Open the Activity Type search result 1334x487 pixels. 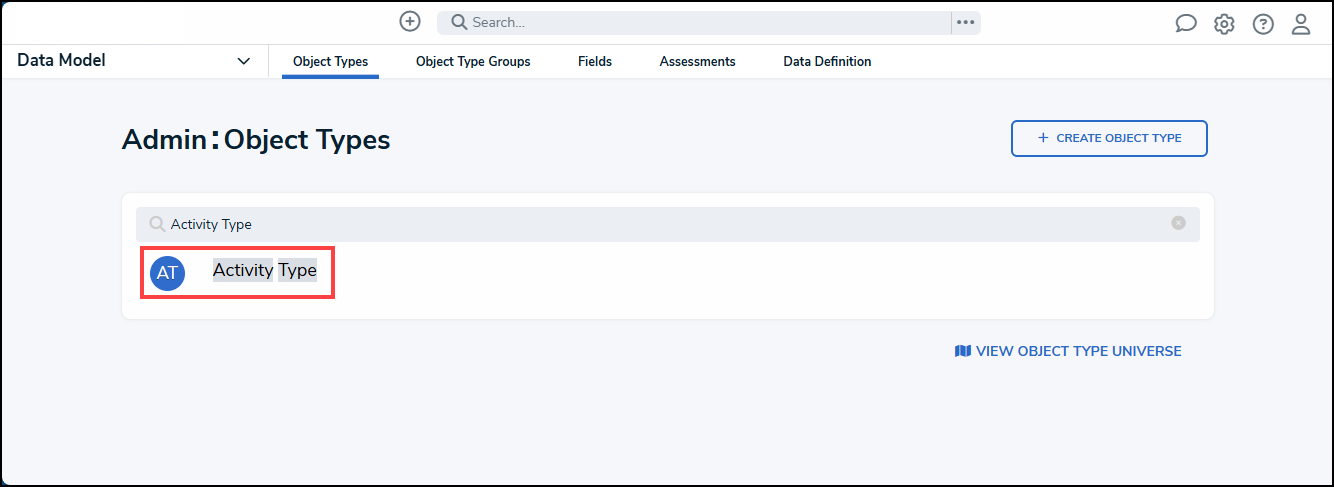264,270
